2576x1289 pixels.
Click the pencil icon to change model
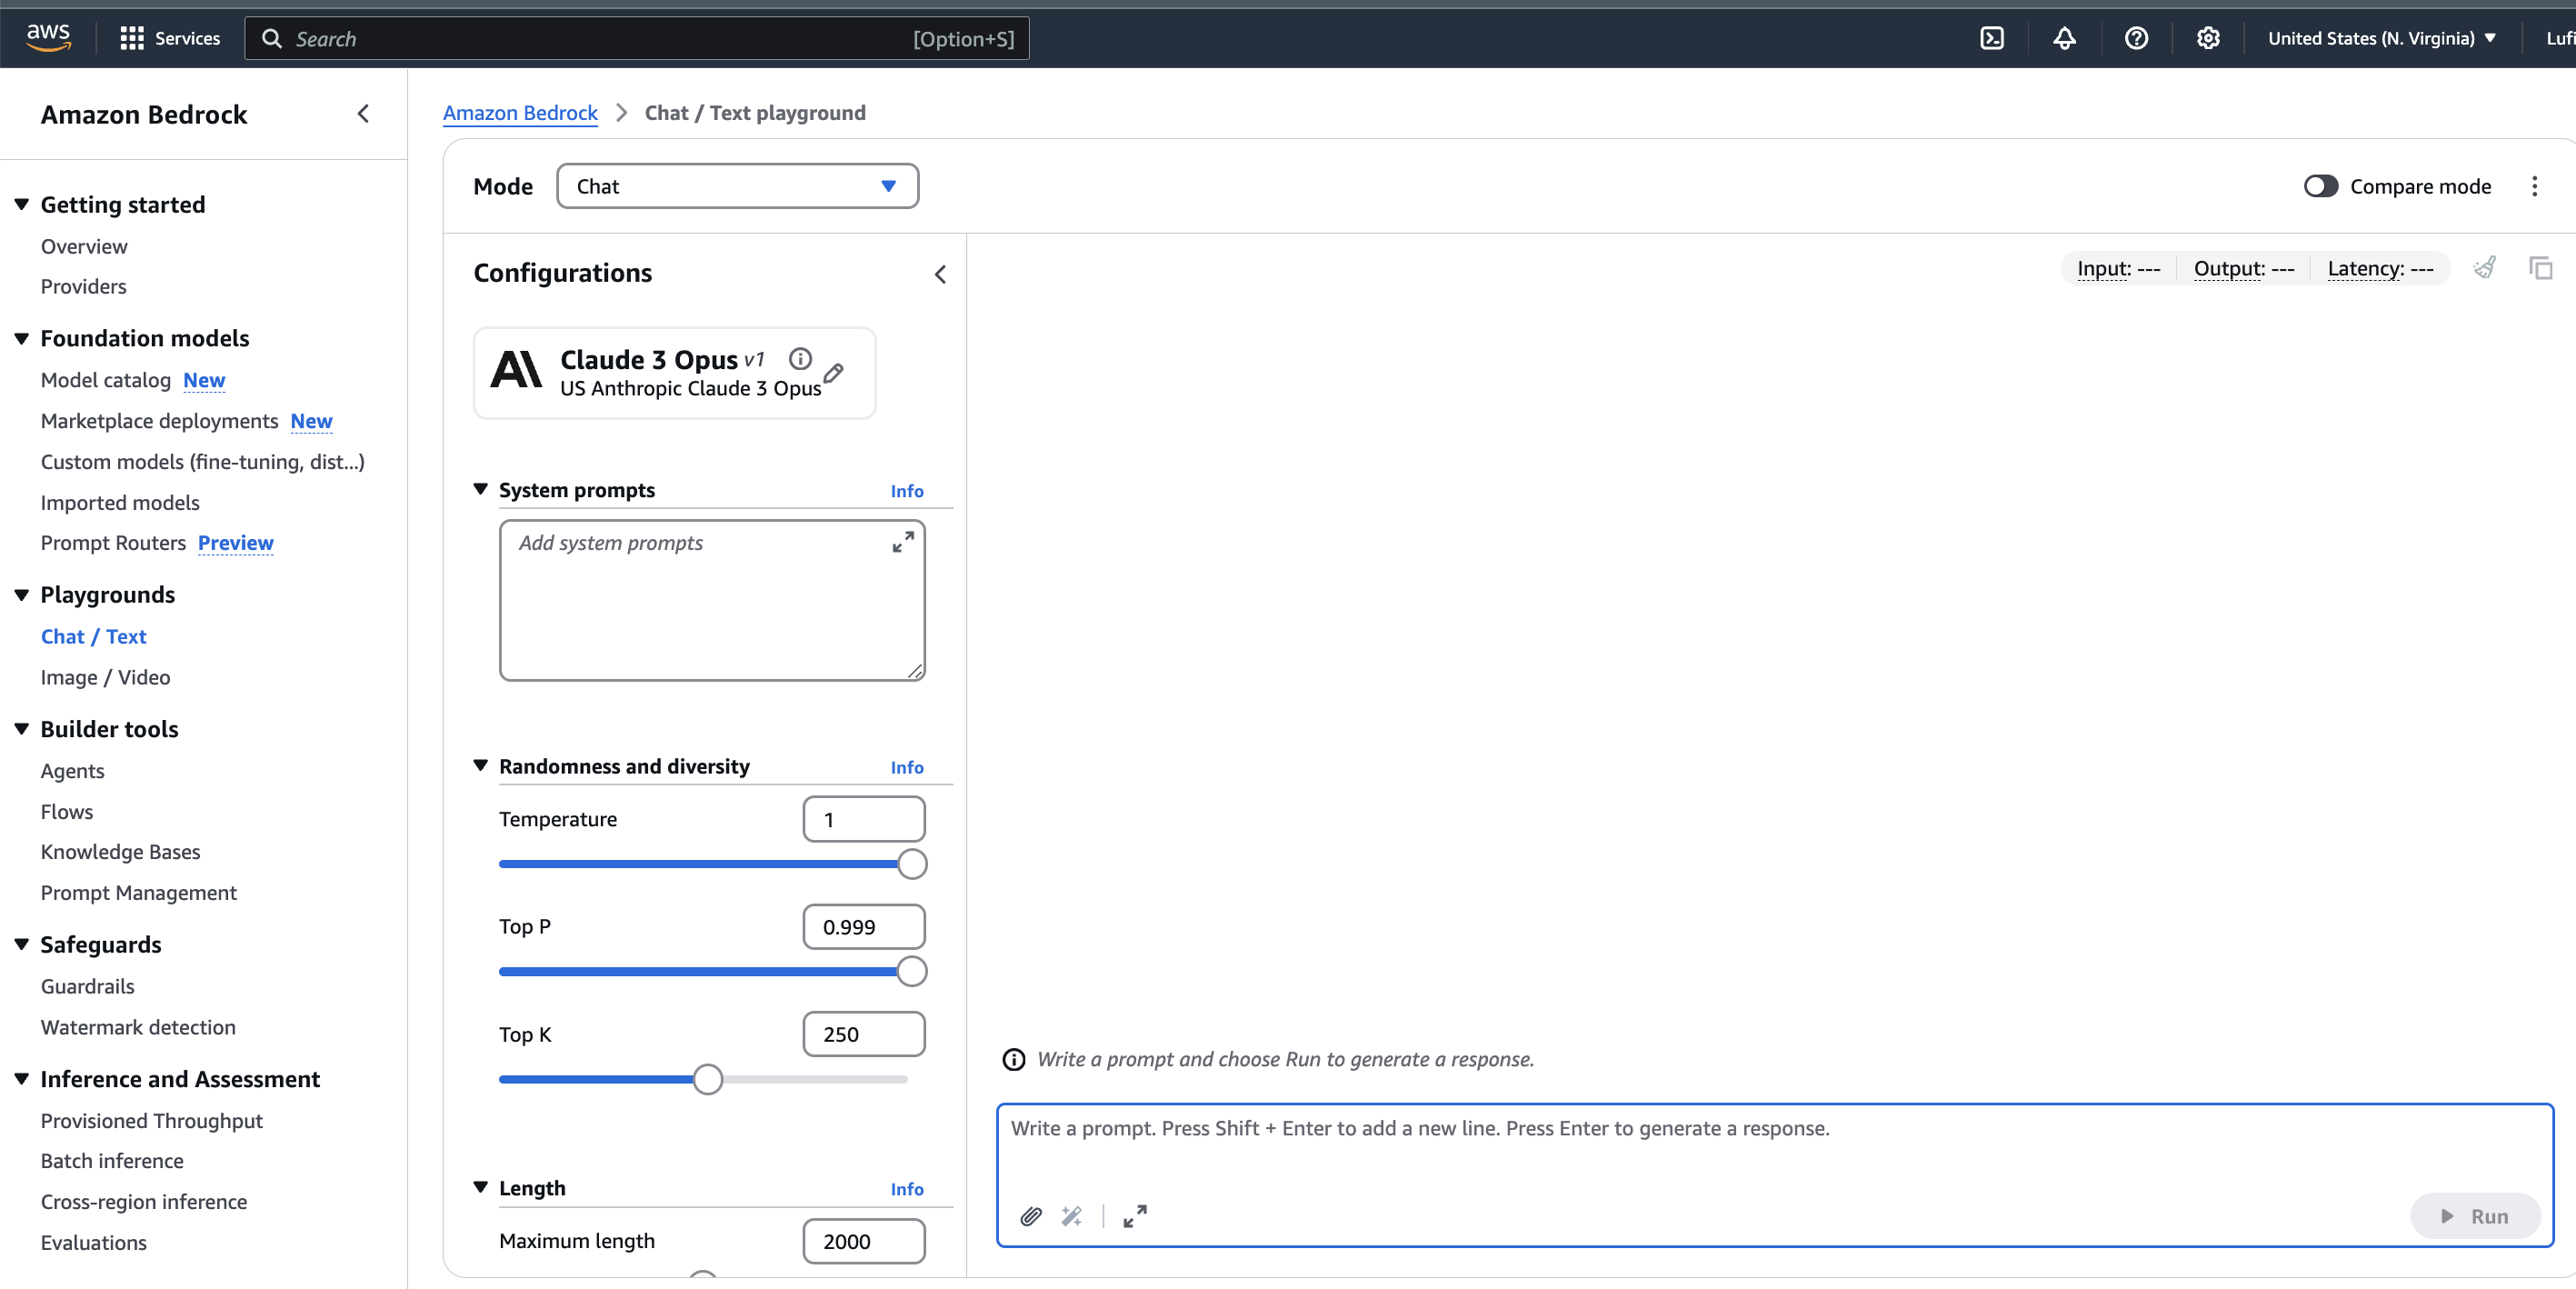click(833, 373)
